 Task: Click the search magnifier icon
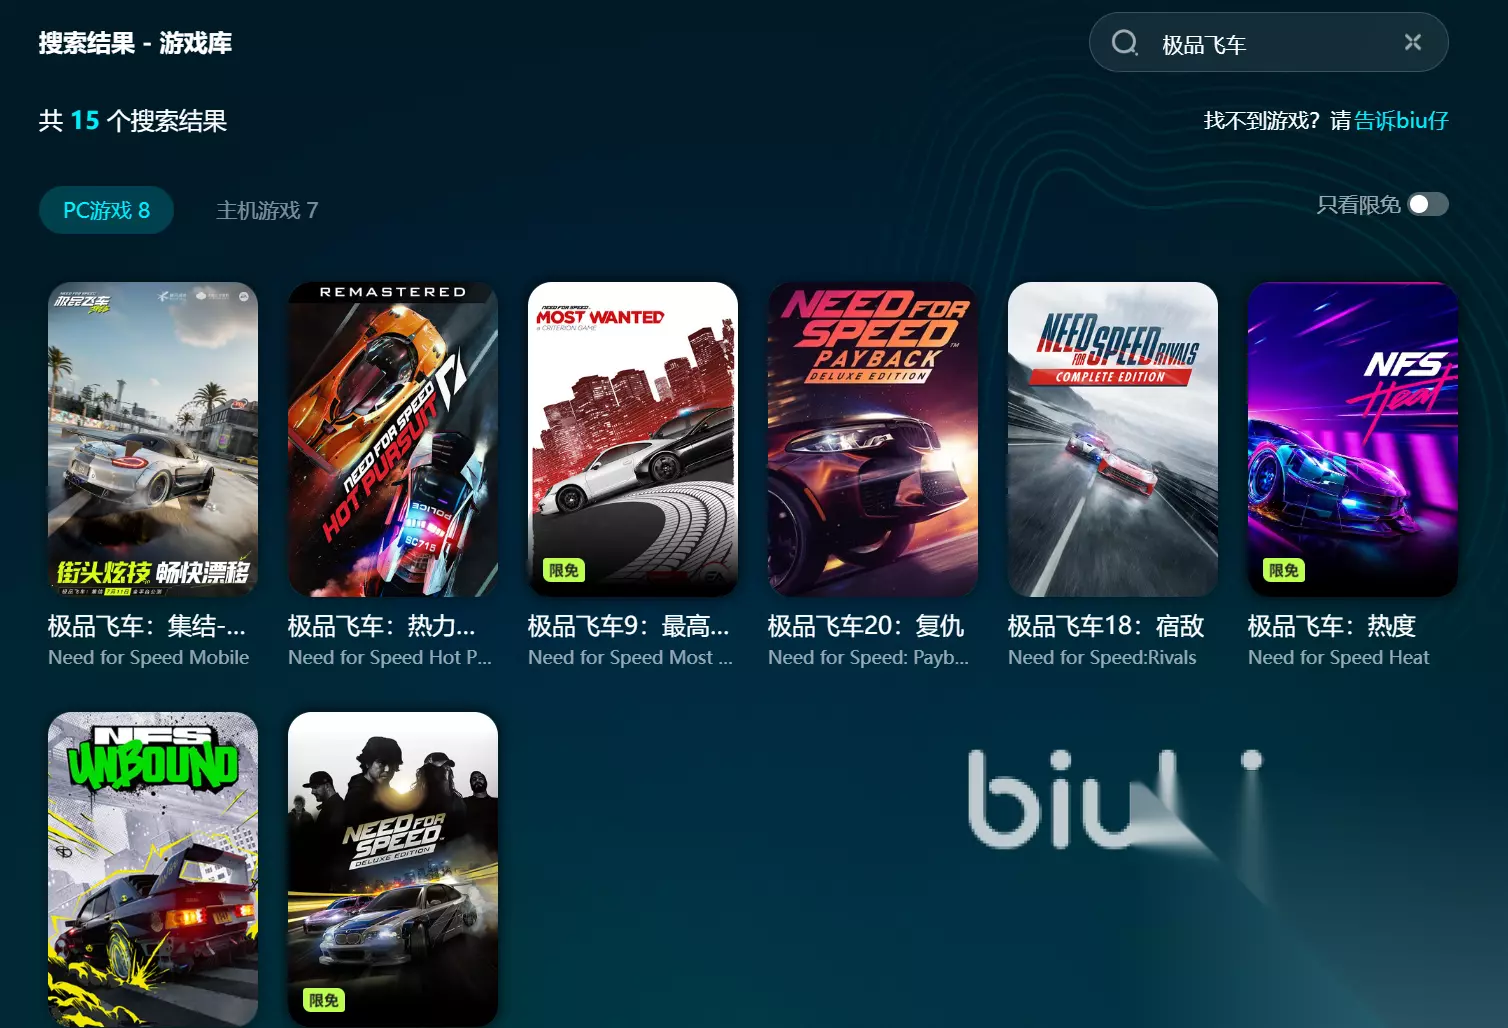click(x=1125, y=43)
